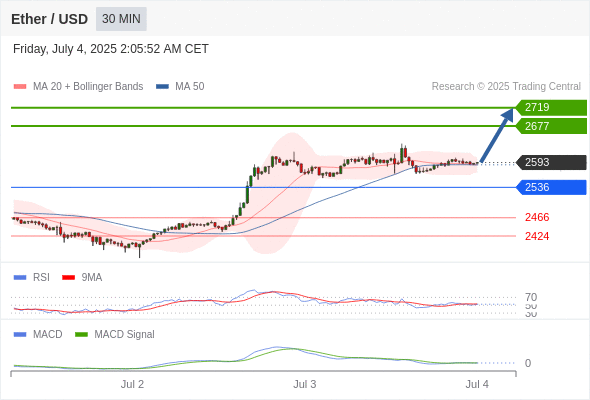This screenshot has width=590, height=400.
Task: Click the RSI legend swatch
Action: (x=20, y=278)
